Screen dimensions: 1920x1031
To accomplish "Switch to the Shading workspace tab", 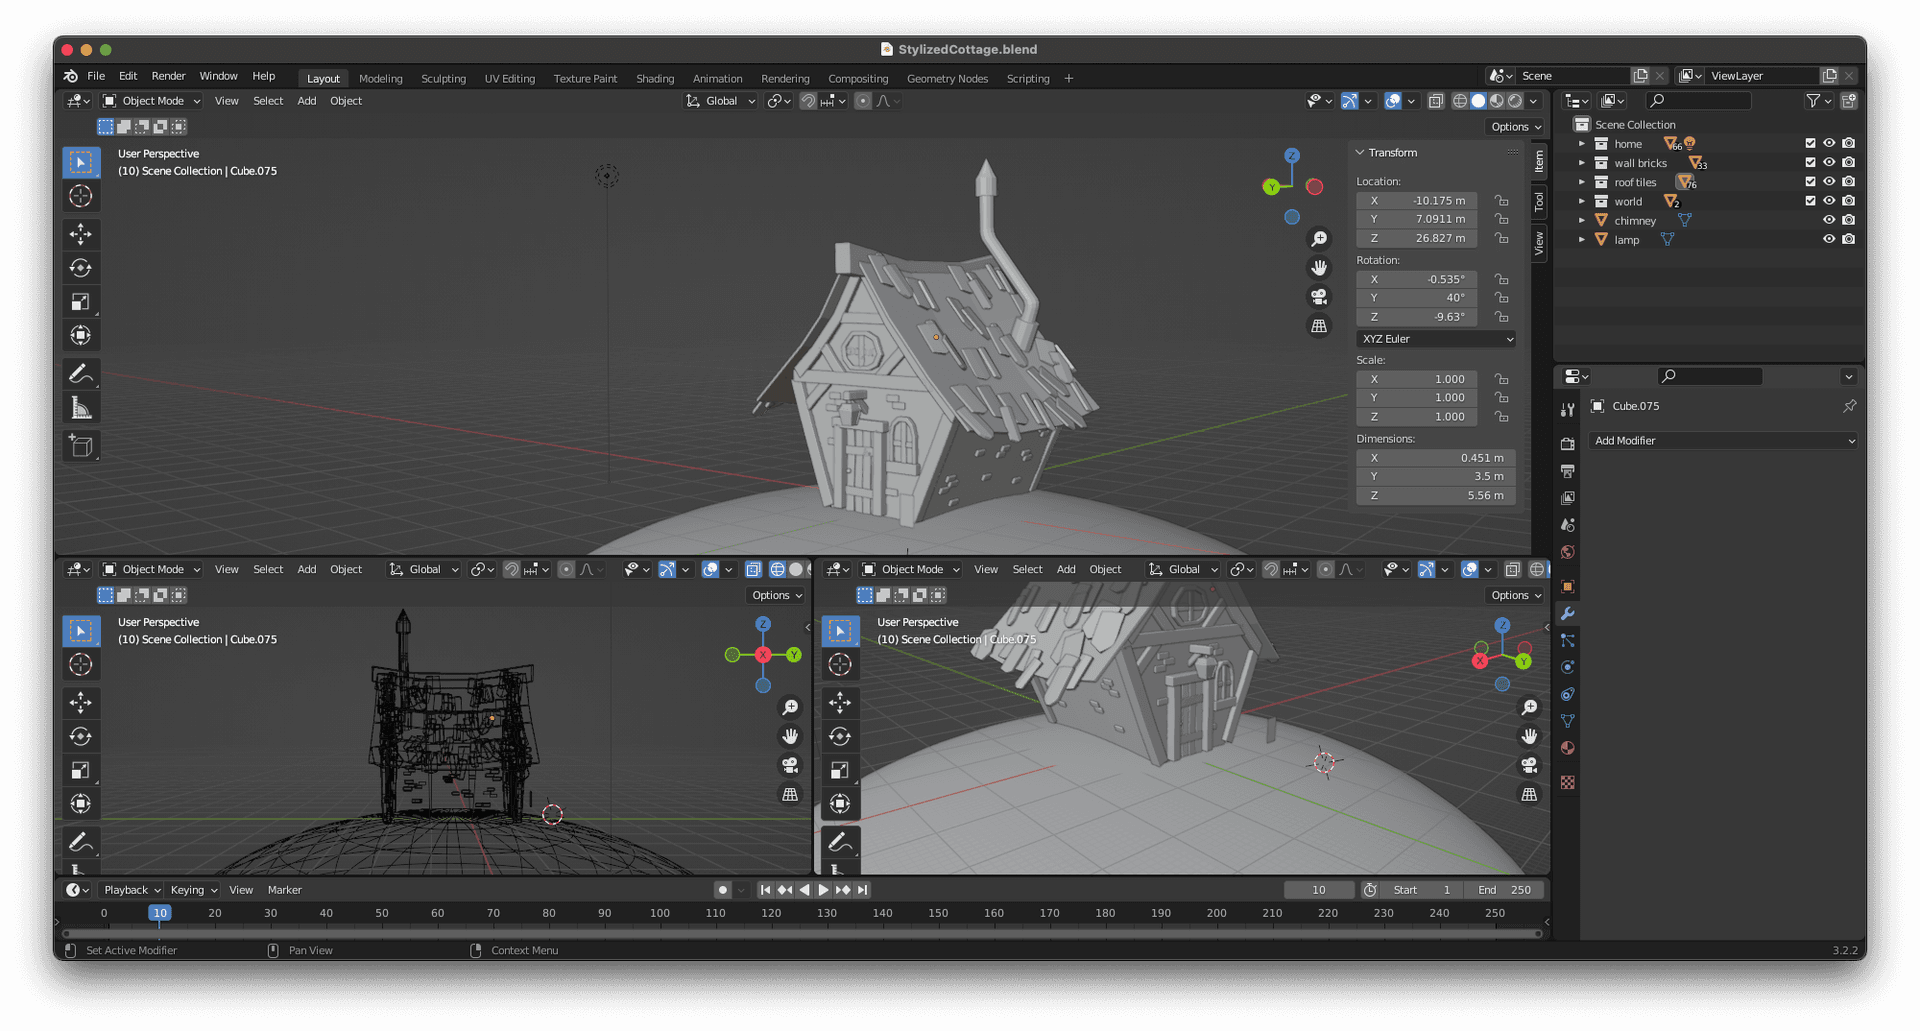I will tap(655, 78).
